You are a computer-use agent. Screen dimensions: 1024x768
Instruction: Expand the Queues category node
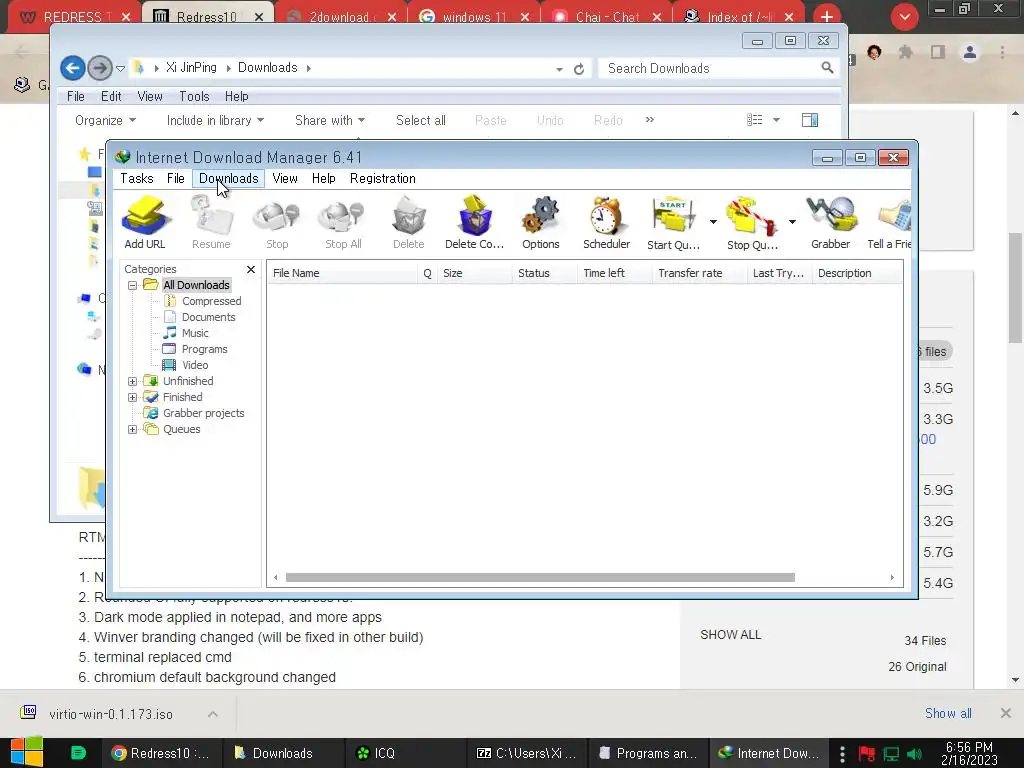coord(133,429)
